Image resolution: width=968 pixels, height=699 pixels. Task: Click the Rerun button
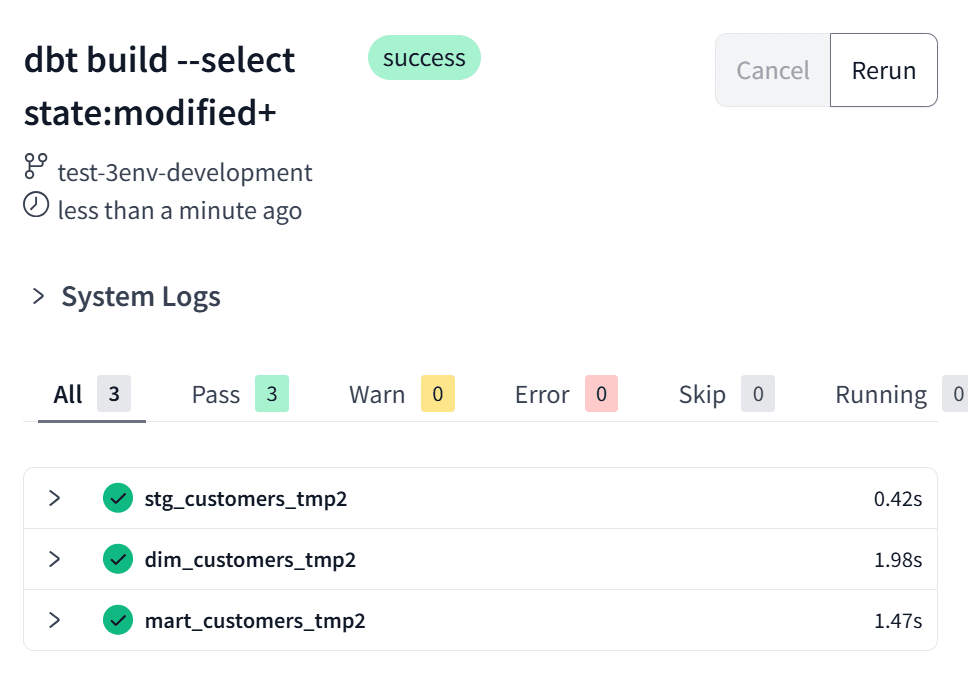[883, 70]
